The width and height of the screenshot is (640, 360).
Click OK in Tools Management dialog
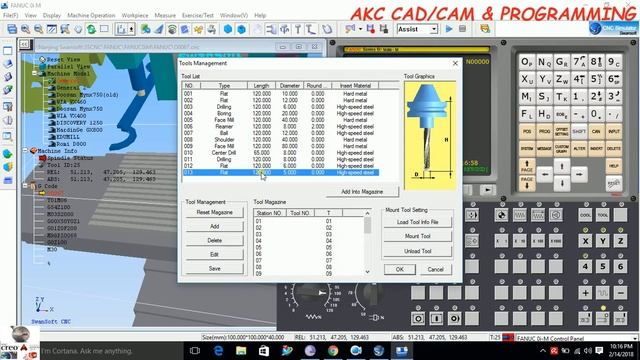point(400,269)
